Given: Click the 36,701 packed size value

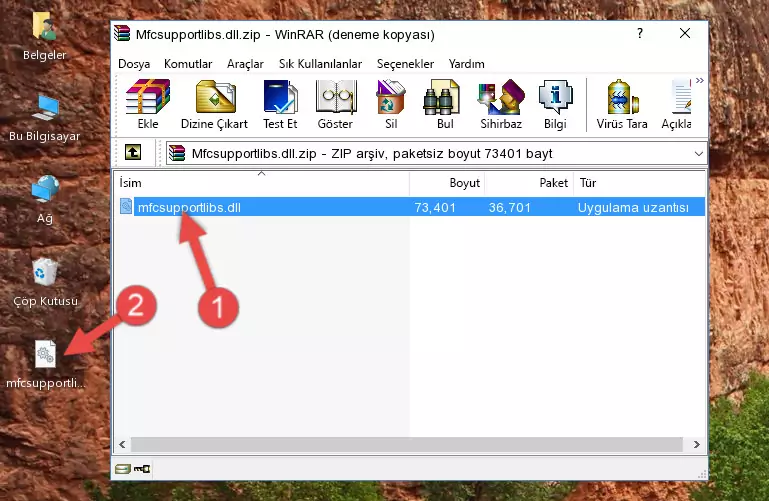Looking at the screenshot, I should 510,207.
